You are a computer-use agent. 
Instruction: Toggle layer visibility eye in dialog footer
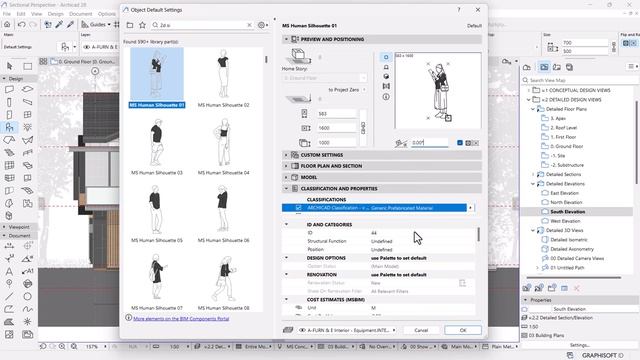pyautogui.click(x=302, y=330)
